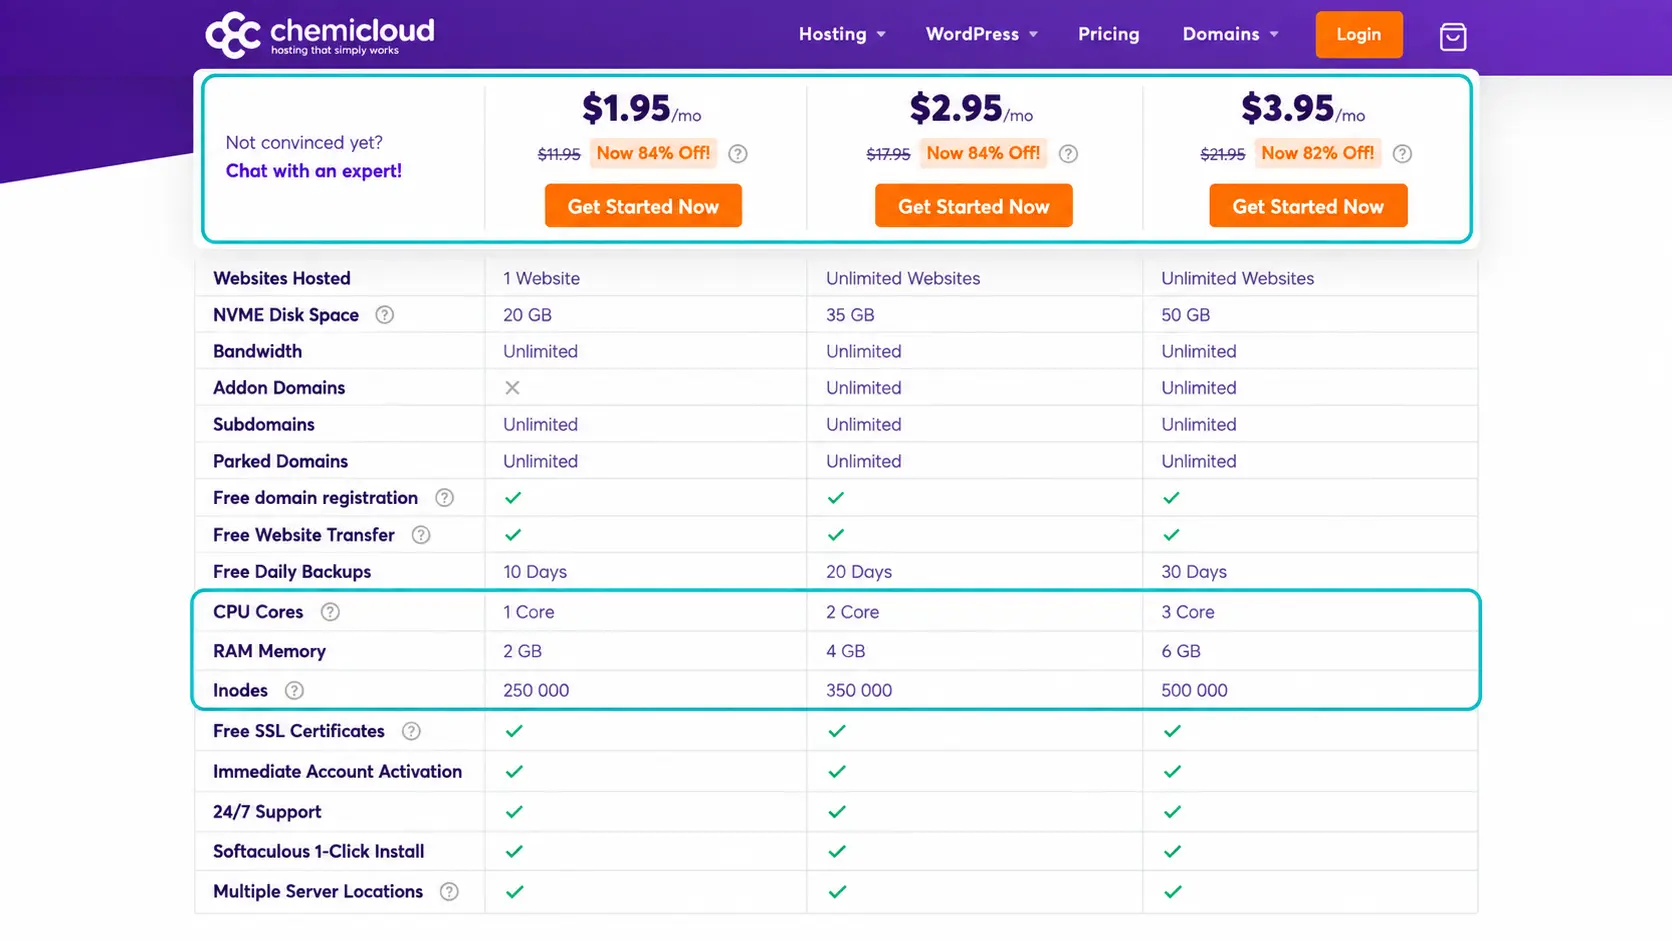
Task: Click Multiple Server Locations help icon
Action: pos(449,891)
